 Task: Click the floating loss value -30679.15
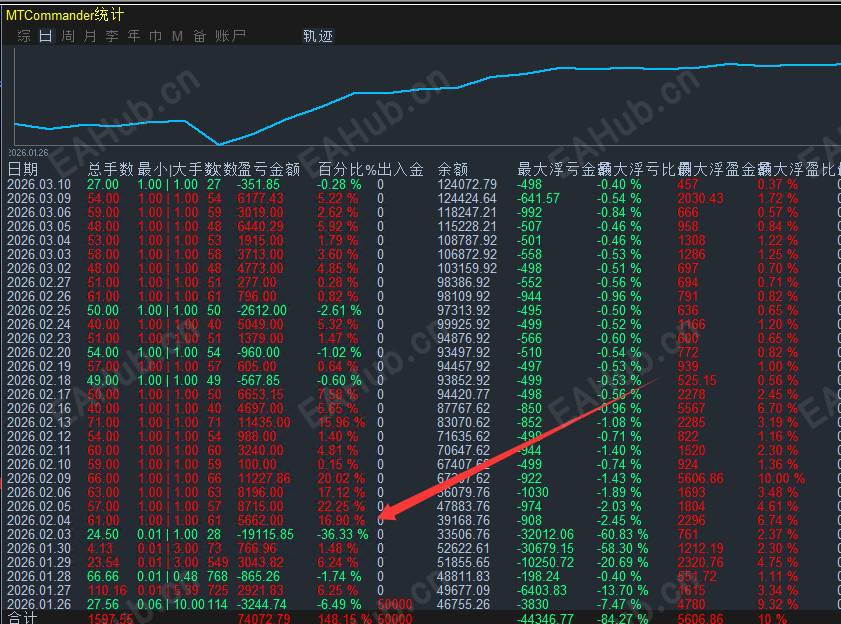point(545,548)
